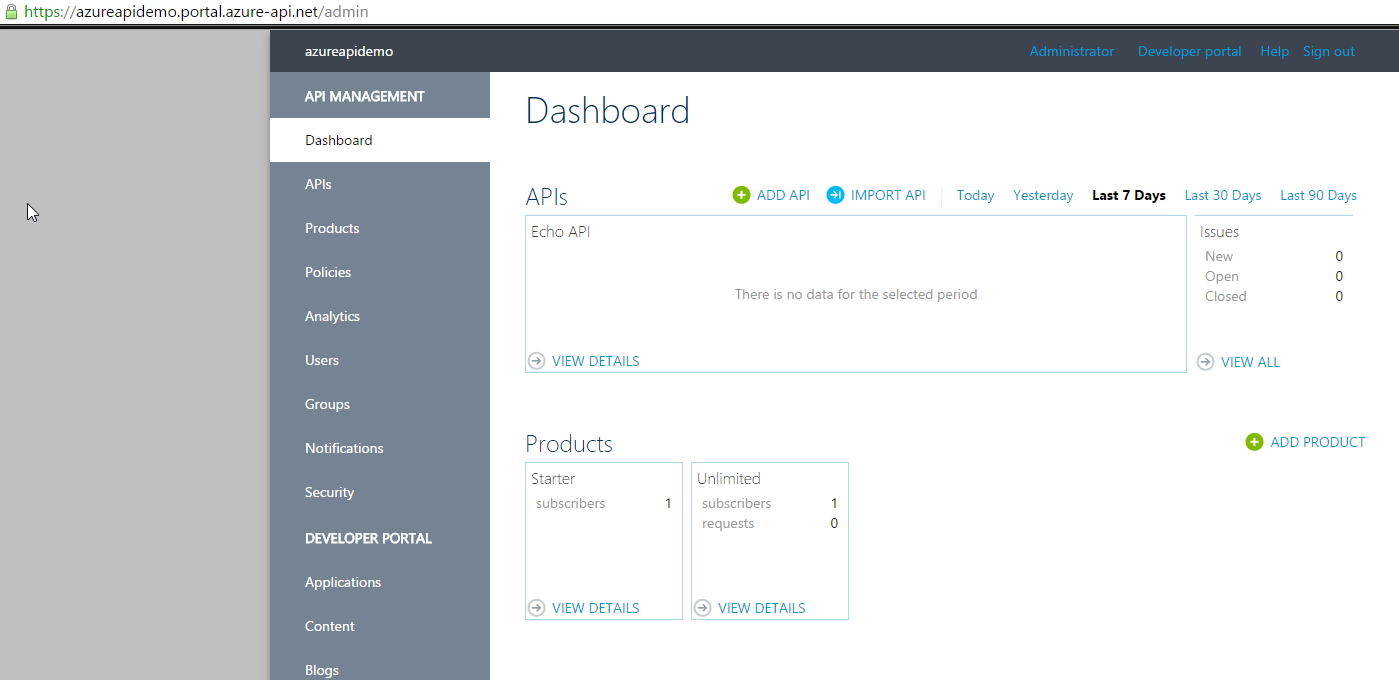Open Security in the sidebar
The image size is (1399, 680).
click(x=380, y=492)
